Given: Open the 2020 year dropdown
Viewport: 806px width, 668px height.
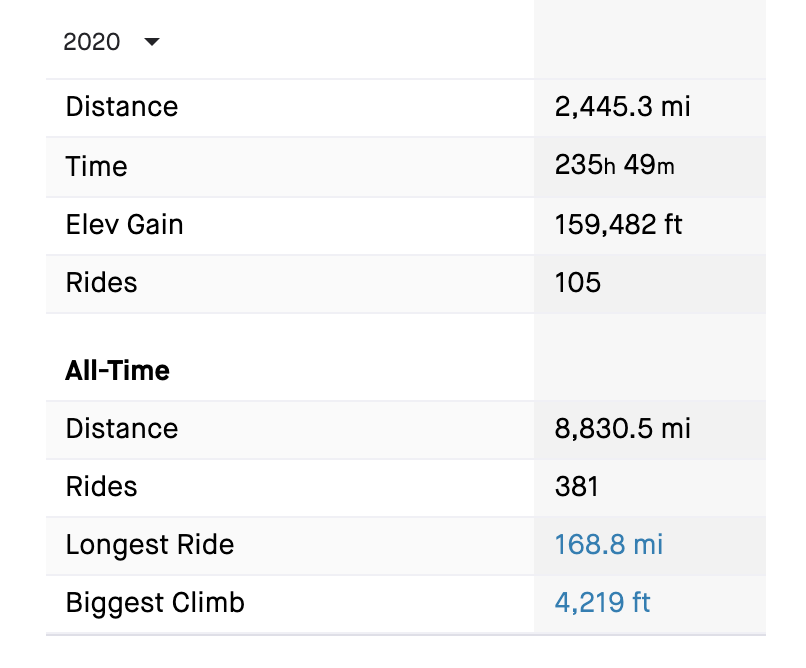Looking at the screenshot, I should coord(112,42).
